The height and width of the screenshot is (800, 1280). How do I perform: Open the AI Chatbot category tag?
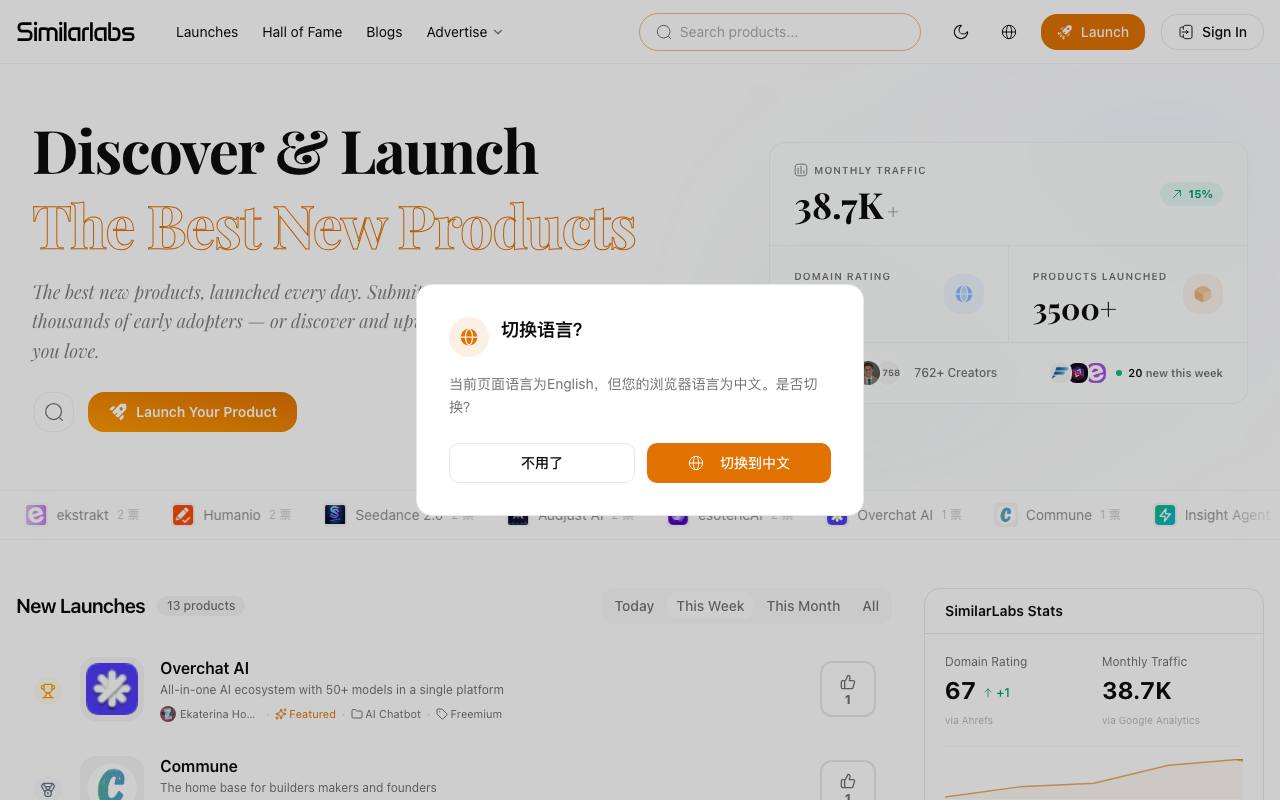click(386, 714)
